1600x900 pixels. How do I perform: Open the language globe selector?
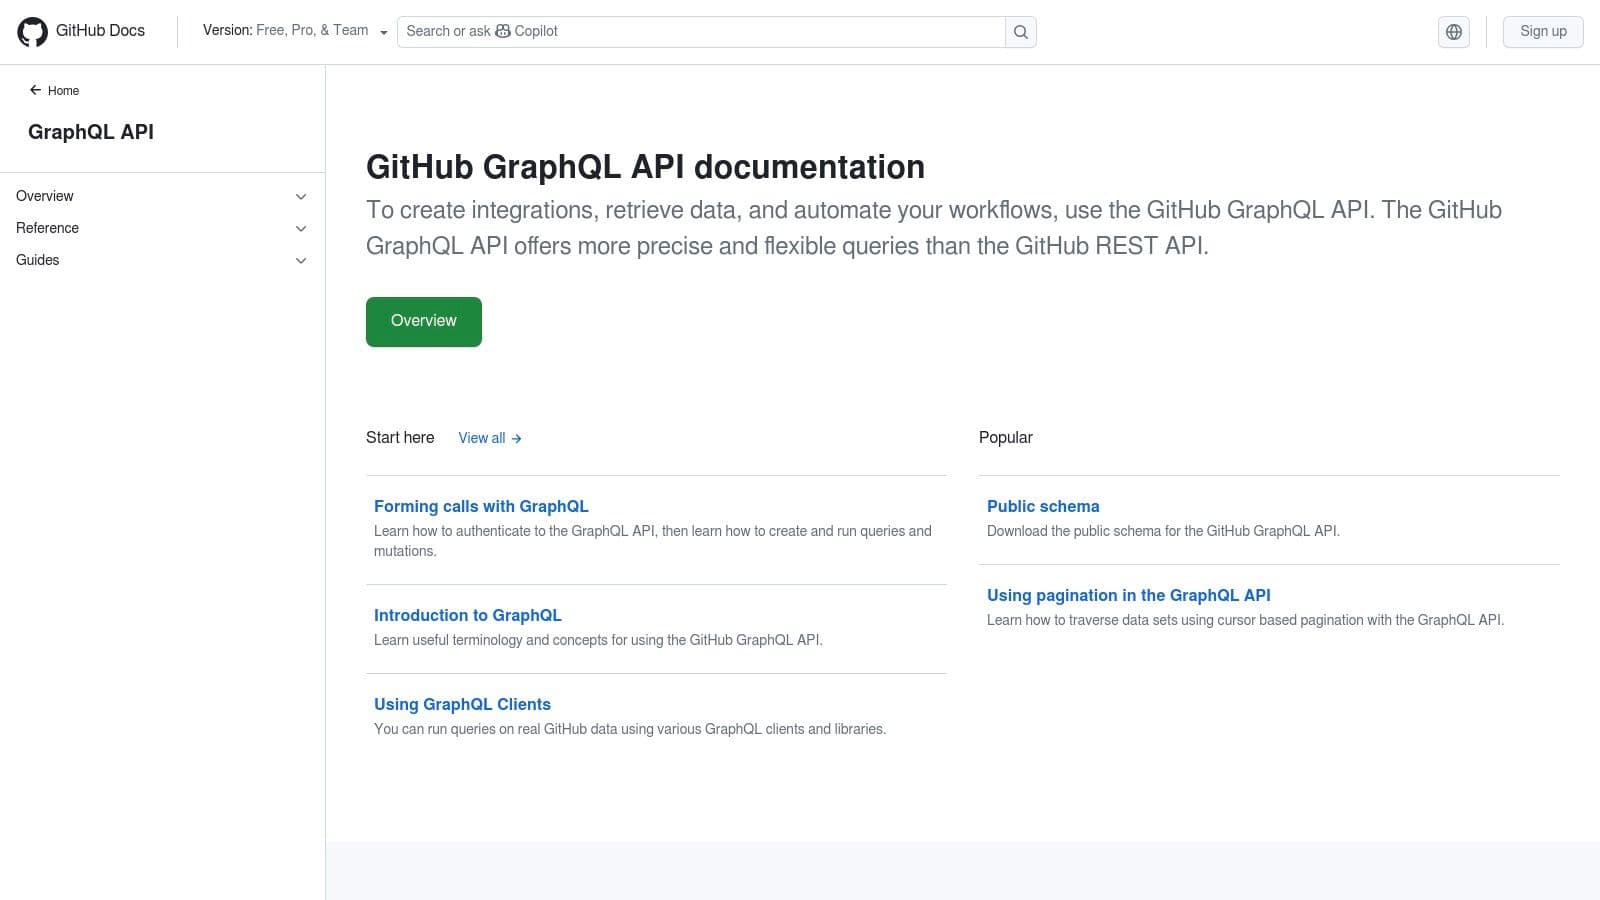(1453, 31)
